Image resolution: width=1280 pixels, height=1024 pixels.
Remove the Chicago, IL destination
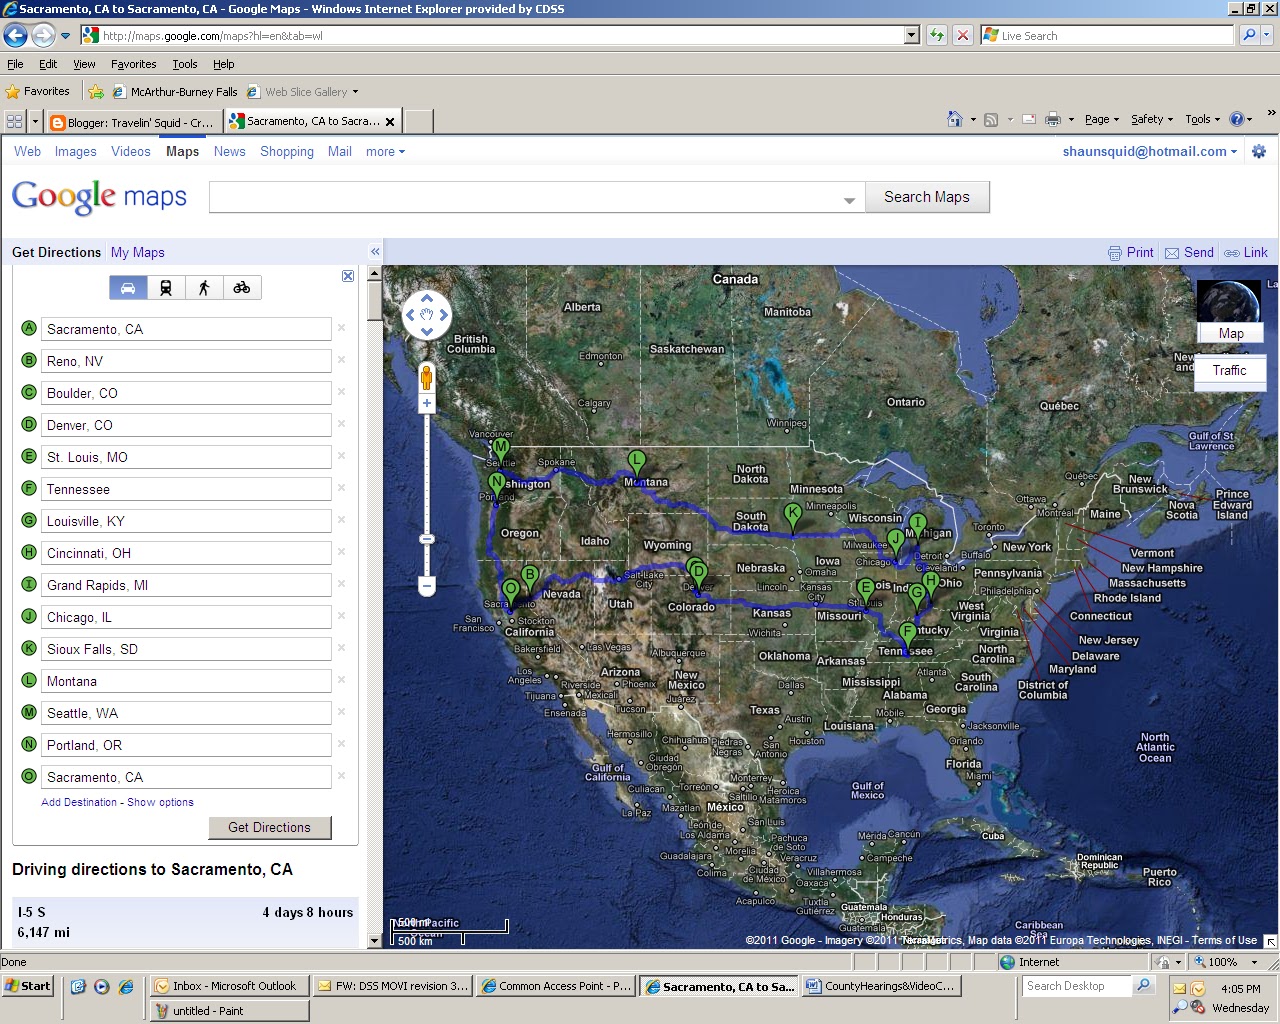(x=341, y=616)
